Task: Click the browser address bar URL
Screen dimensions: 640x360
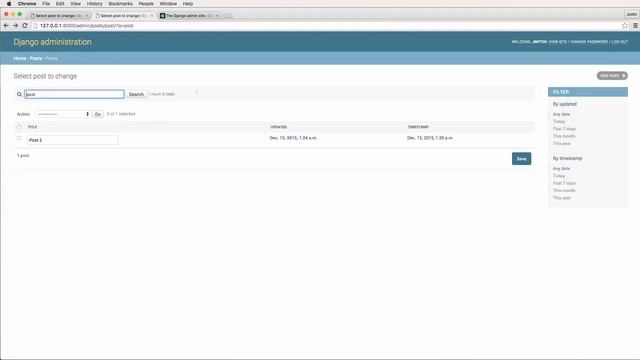Action: coord(87,26)
